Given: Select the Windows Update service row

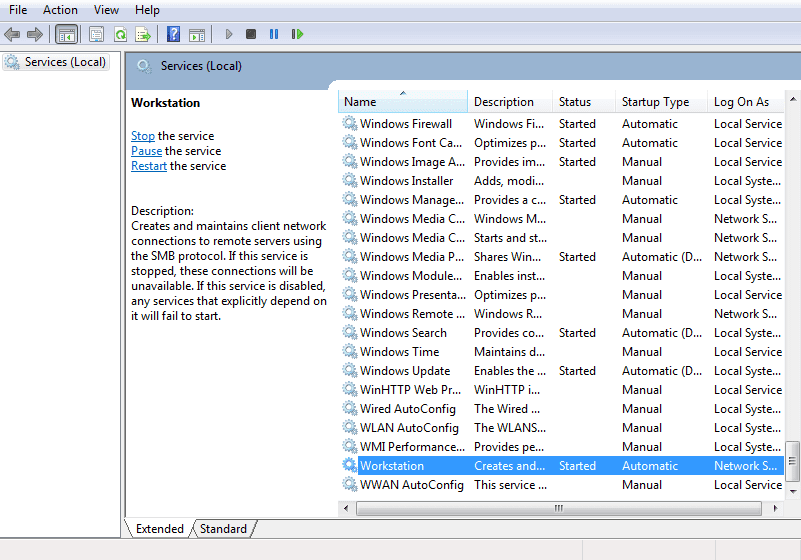Looking at the screenshot, I should 405,371.
